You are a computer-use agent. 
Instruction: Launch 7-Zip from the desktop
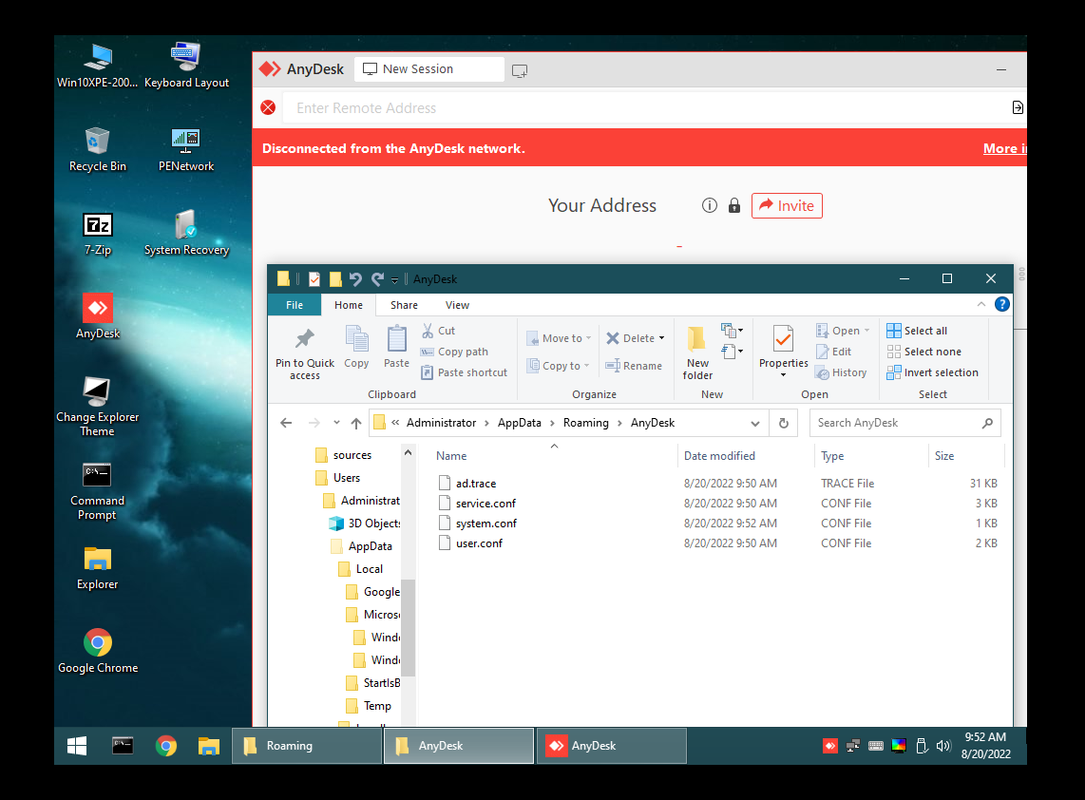tap(98, 233)
